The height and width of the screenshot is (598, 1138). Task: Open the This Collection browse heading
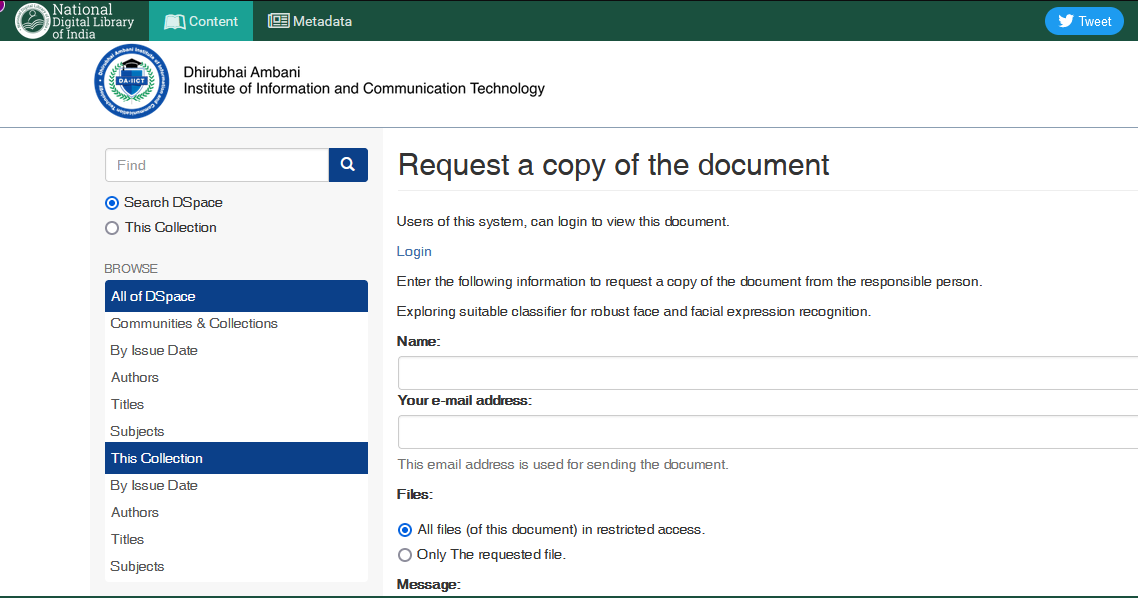(x=237, y=458)
